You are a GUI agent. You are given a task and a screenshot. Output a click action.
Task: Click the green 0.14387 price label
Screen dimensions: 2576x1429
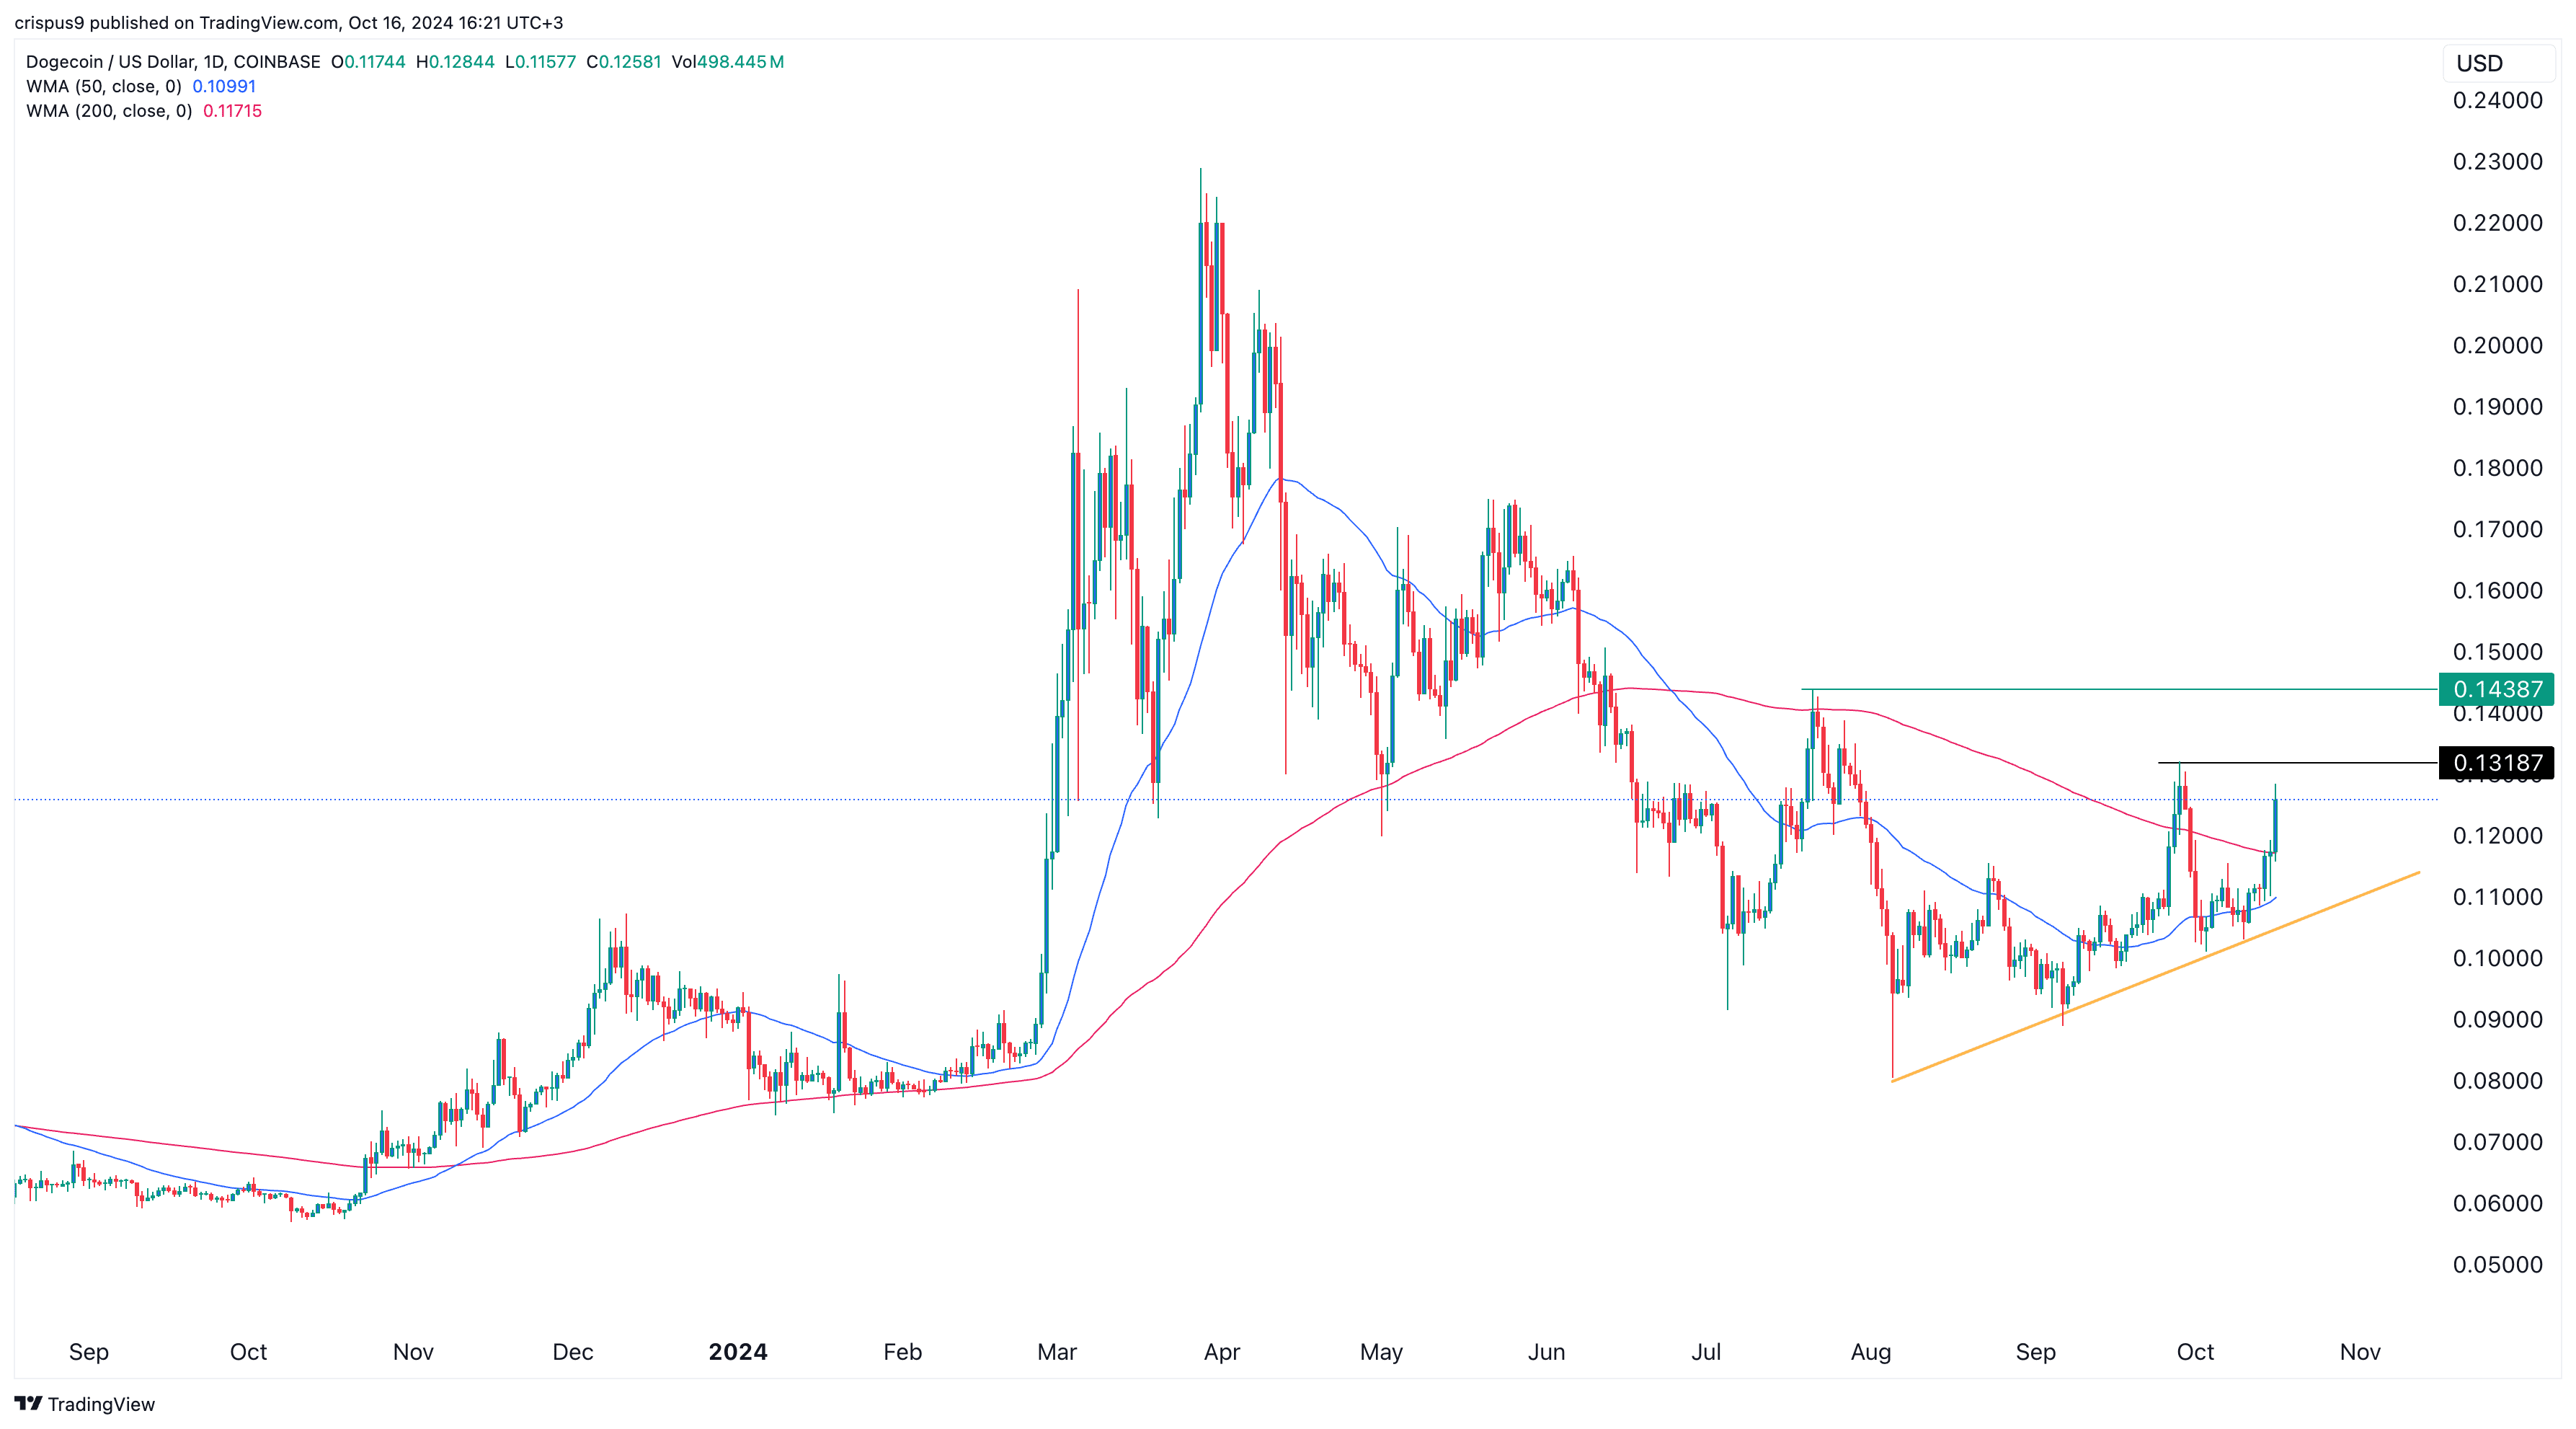[x=2496, y=689]
